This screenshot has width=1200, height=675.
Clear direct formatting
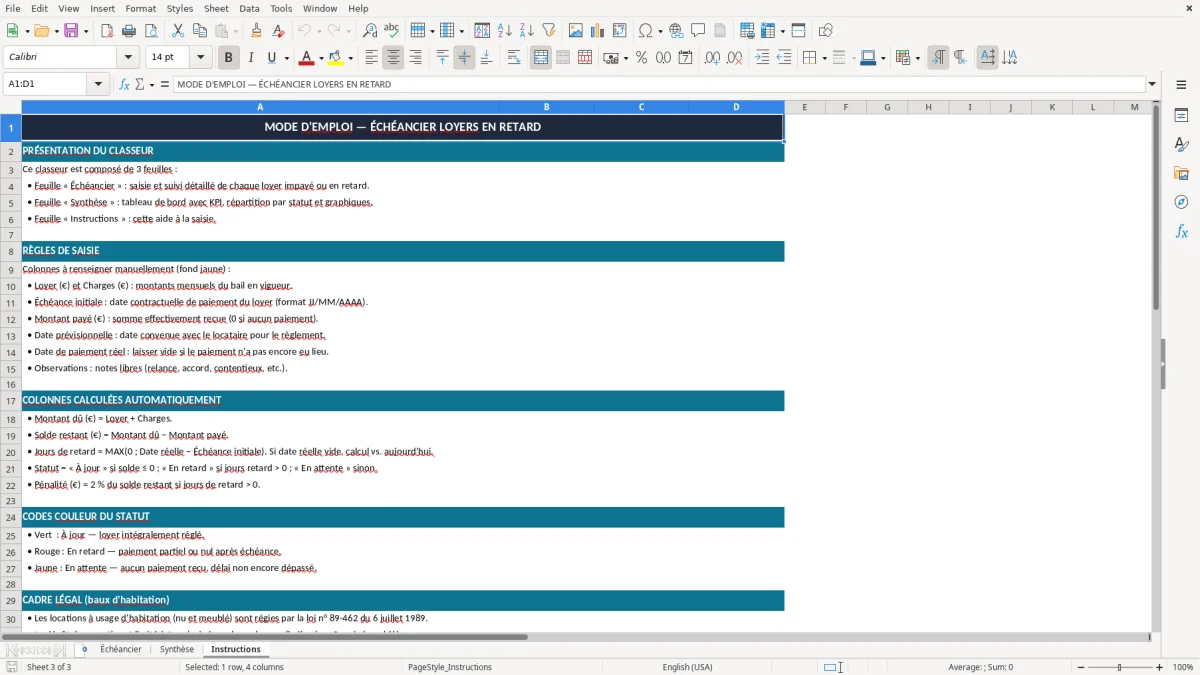pos(278,31)
